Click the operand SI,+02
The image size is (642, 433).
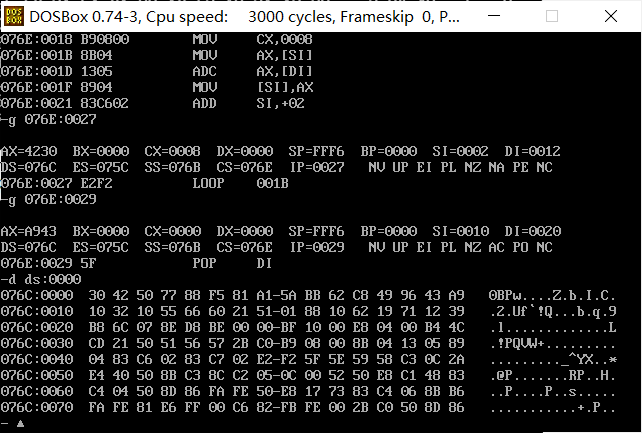pyautogui.click(x=280, y=103)
